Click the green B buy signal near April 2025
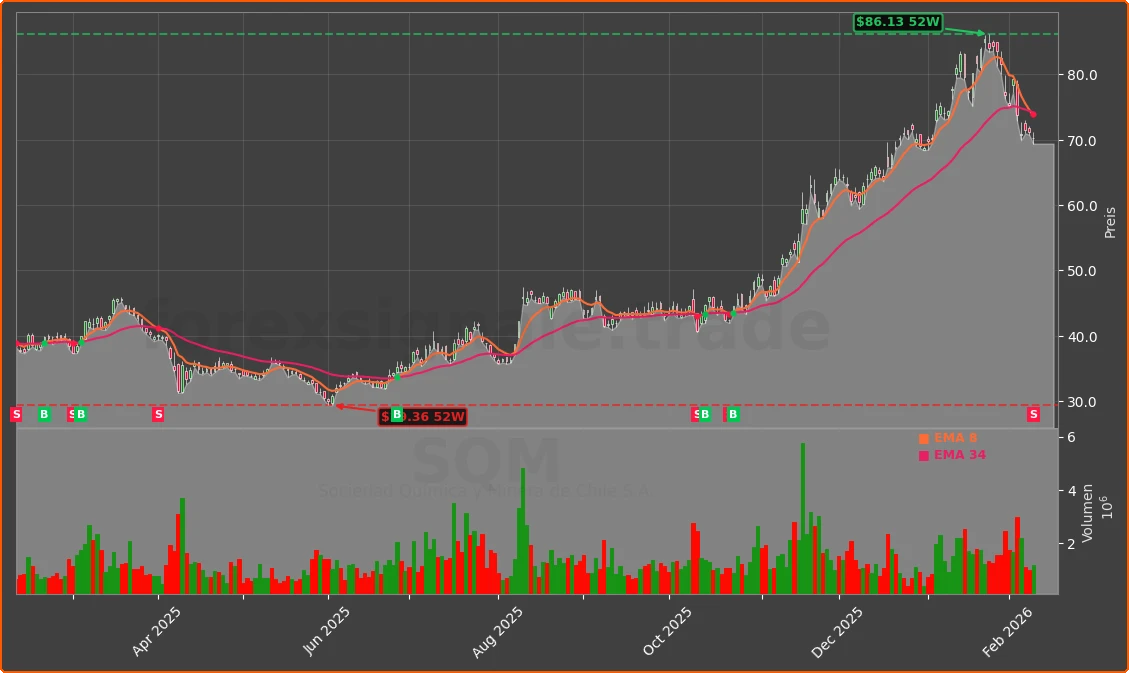1129x673 pixels. [44, 414]
